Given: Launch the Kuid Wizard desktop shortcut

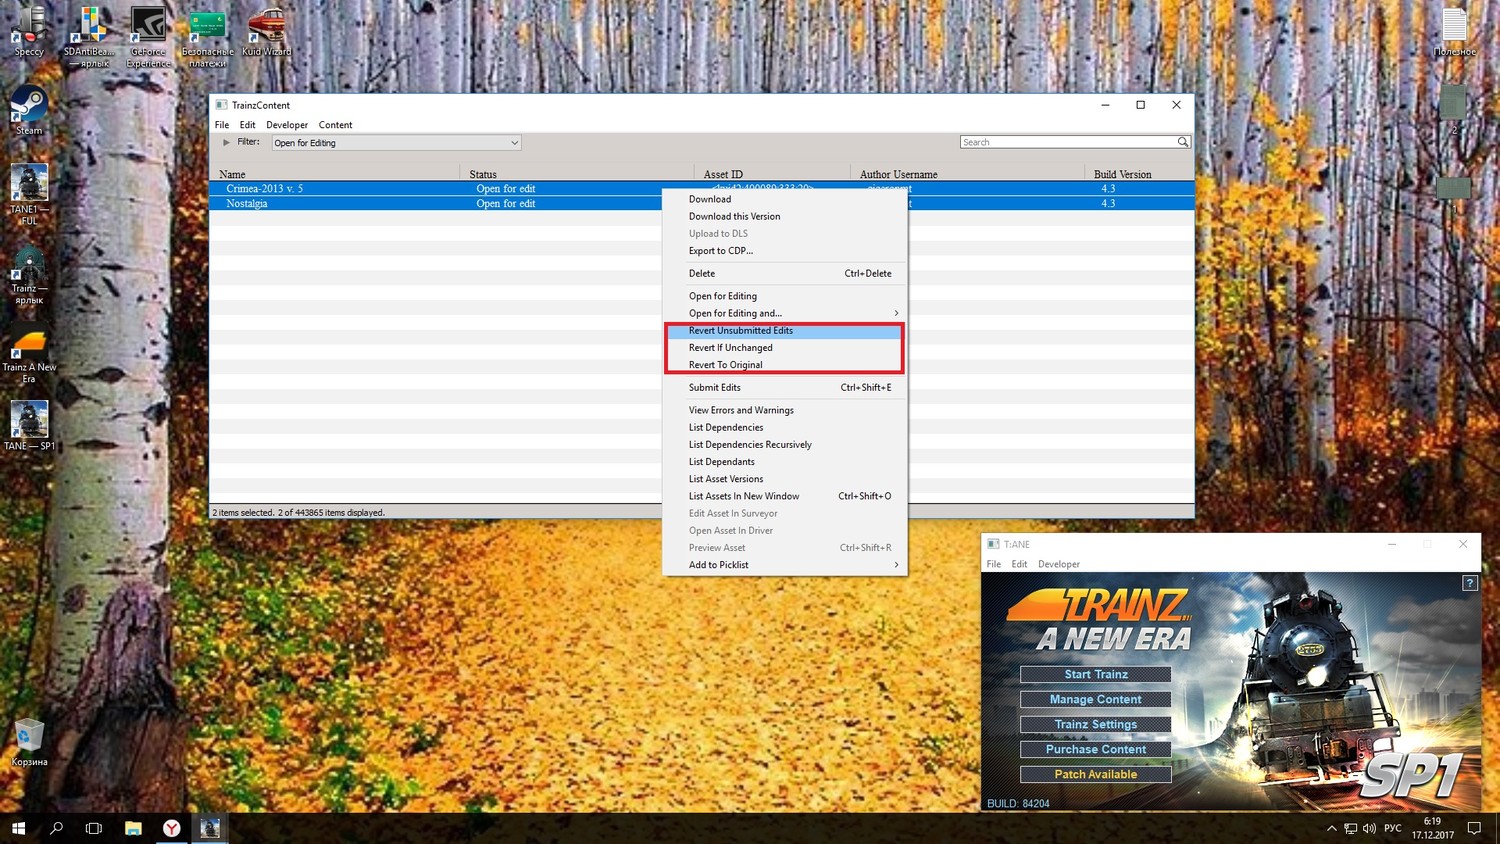Looking at the screenshot, I should point(266,30).
